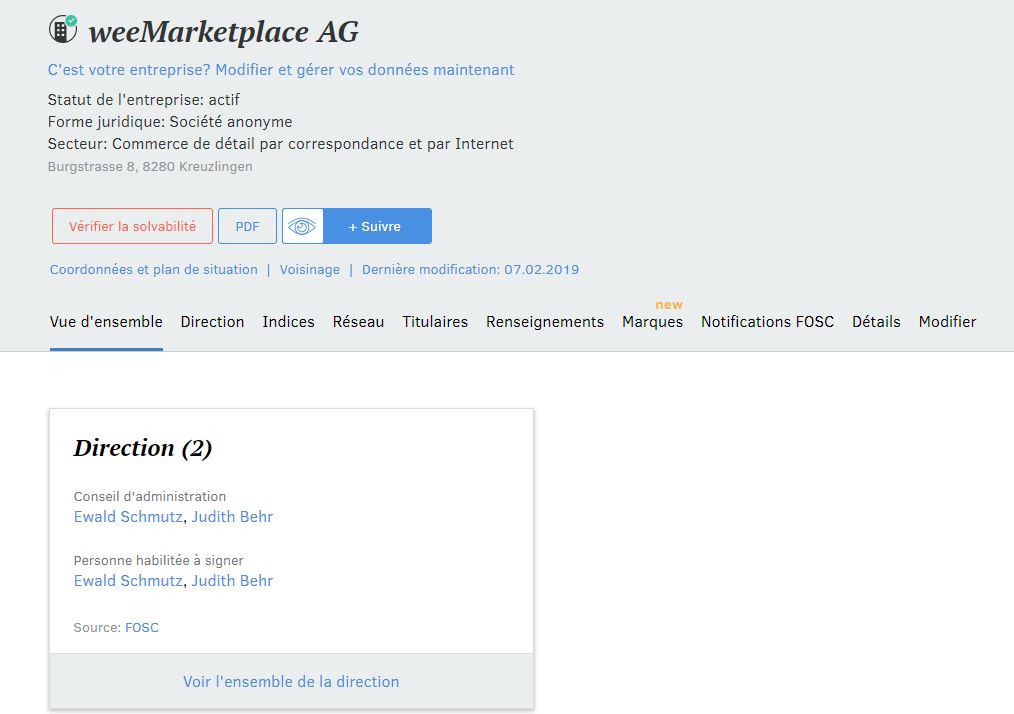Click the Modifier tab
Screen dimensions: 1014x714
point(947,322)
